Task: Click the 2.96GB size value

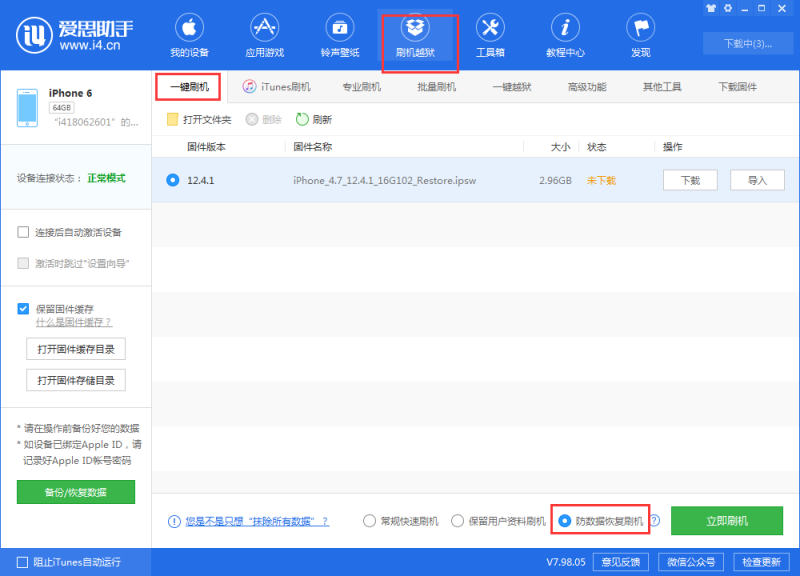Action: pyautogui.click(x=555, y=180)
